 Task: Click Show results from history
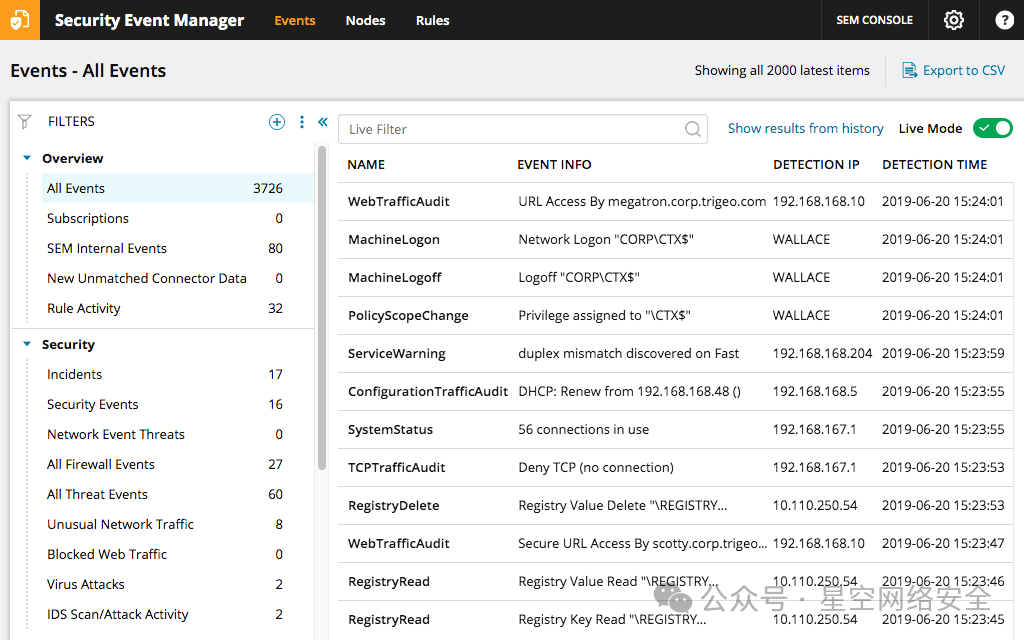tap(805, 128)
